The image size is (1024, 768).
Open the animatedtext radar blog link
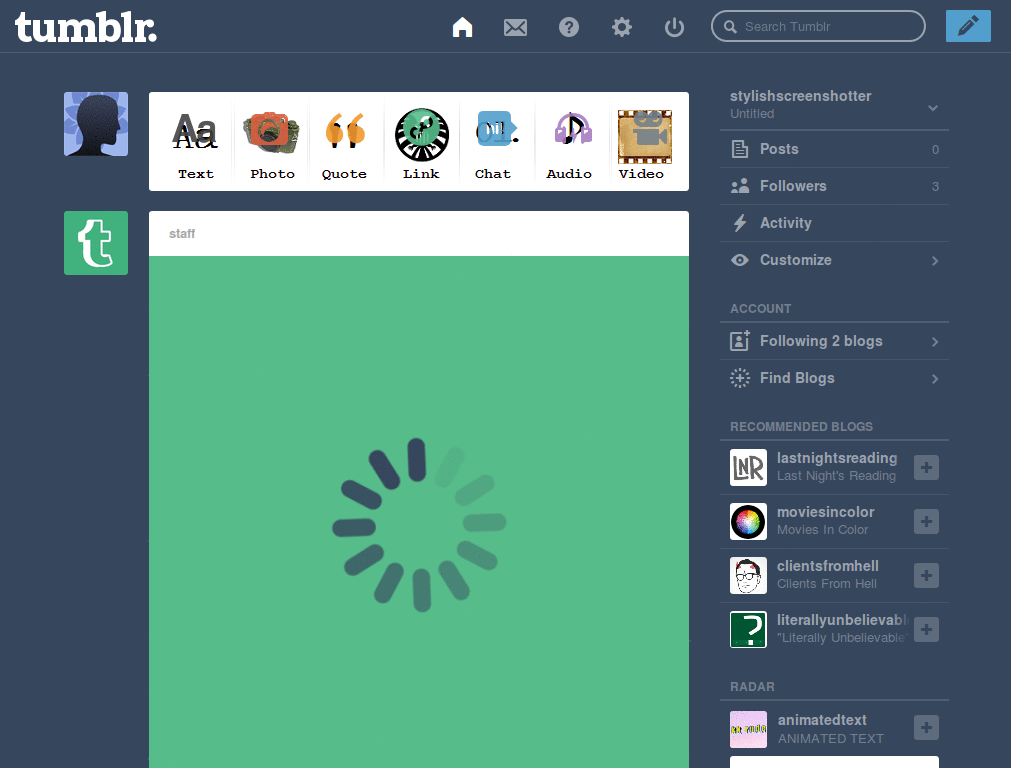coord(822,720)
